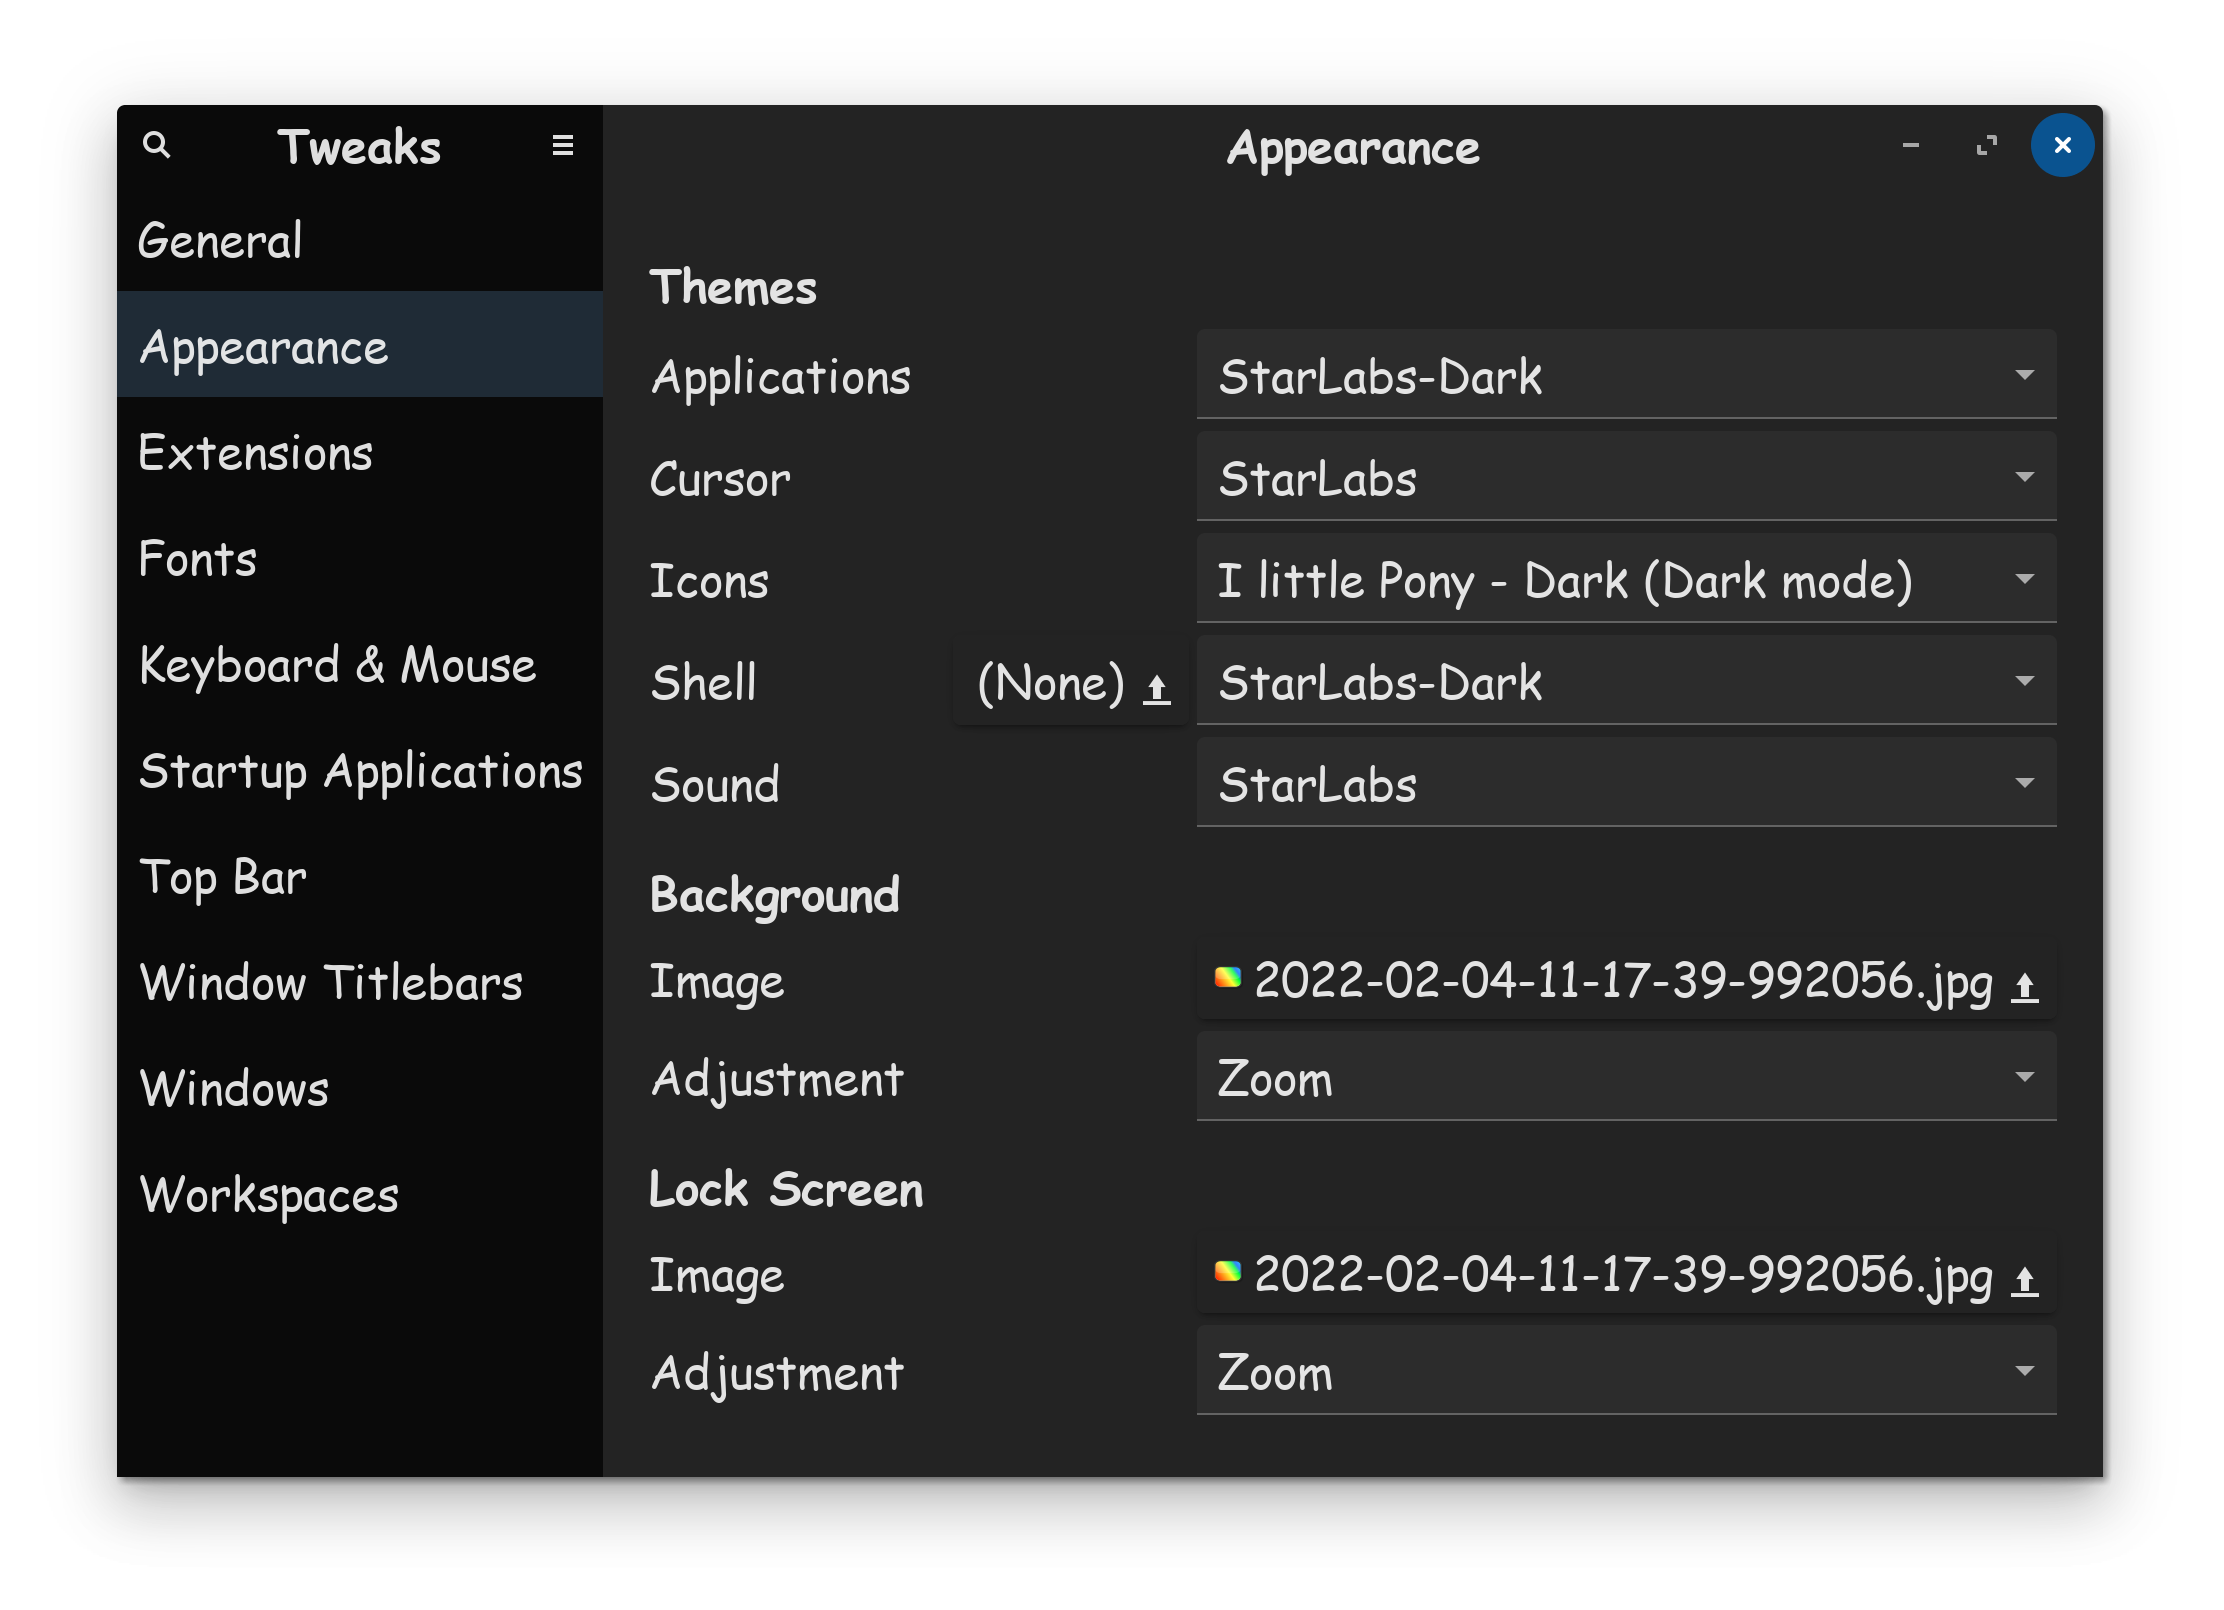Image resolution: width=2224 pixels, height=1610 pixels.
Task: Open Window Titlebars settings
Action: [360, 982]
